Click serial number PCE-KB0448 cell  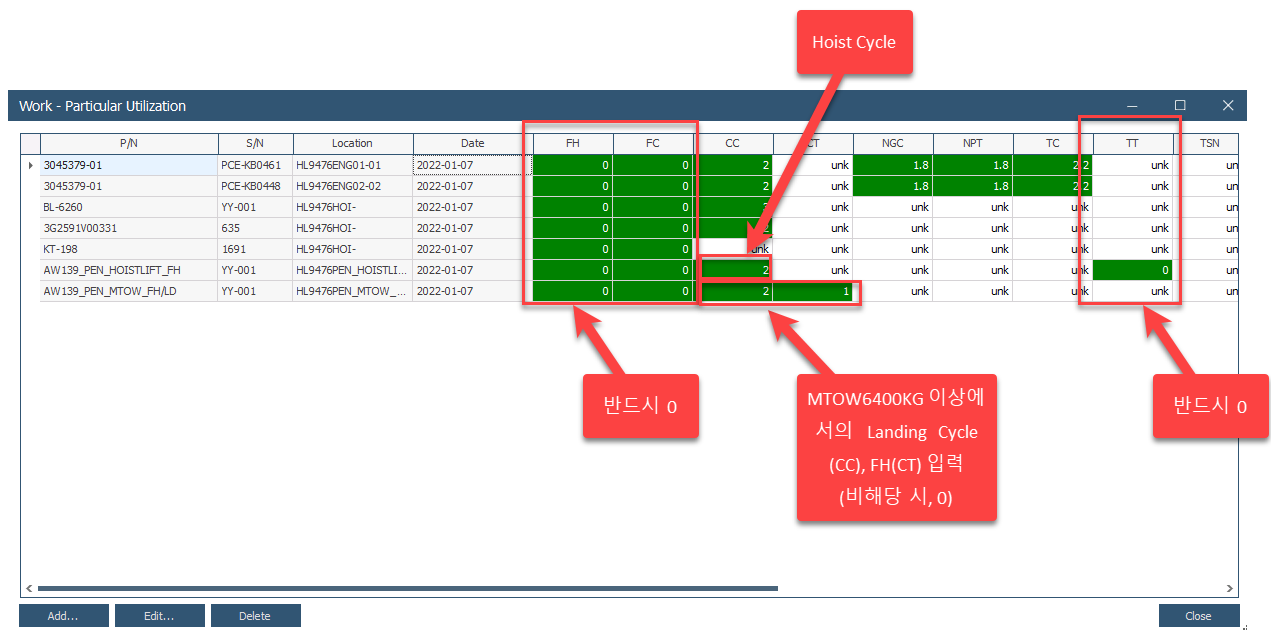(255, 186)
